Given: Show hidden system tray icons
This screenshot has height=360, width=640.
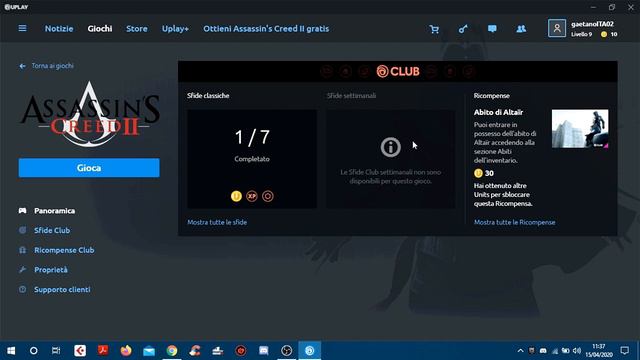Looking at the screenshot, I should point(520,351).
